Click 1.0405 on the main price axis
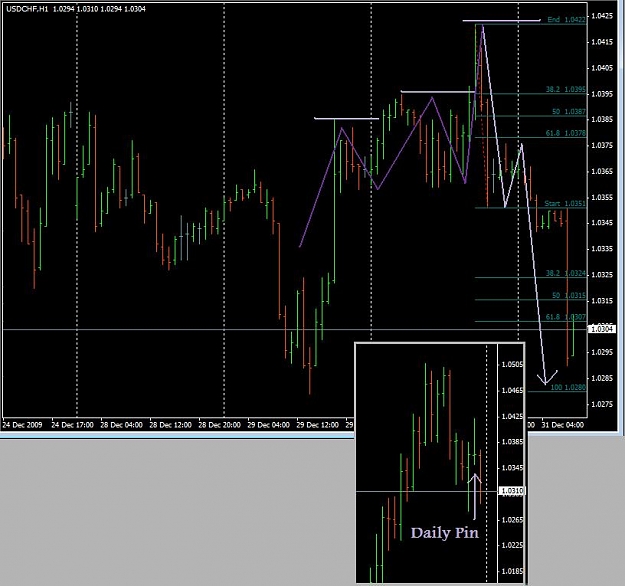625x586 pixels. coord(601,68)
